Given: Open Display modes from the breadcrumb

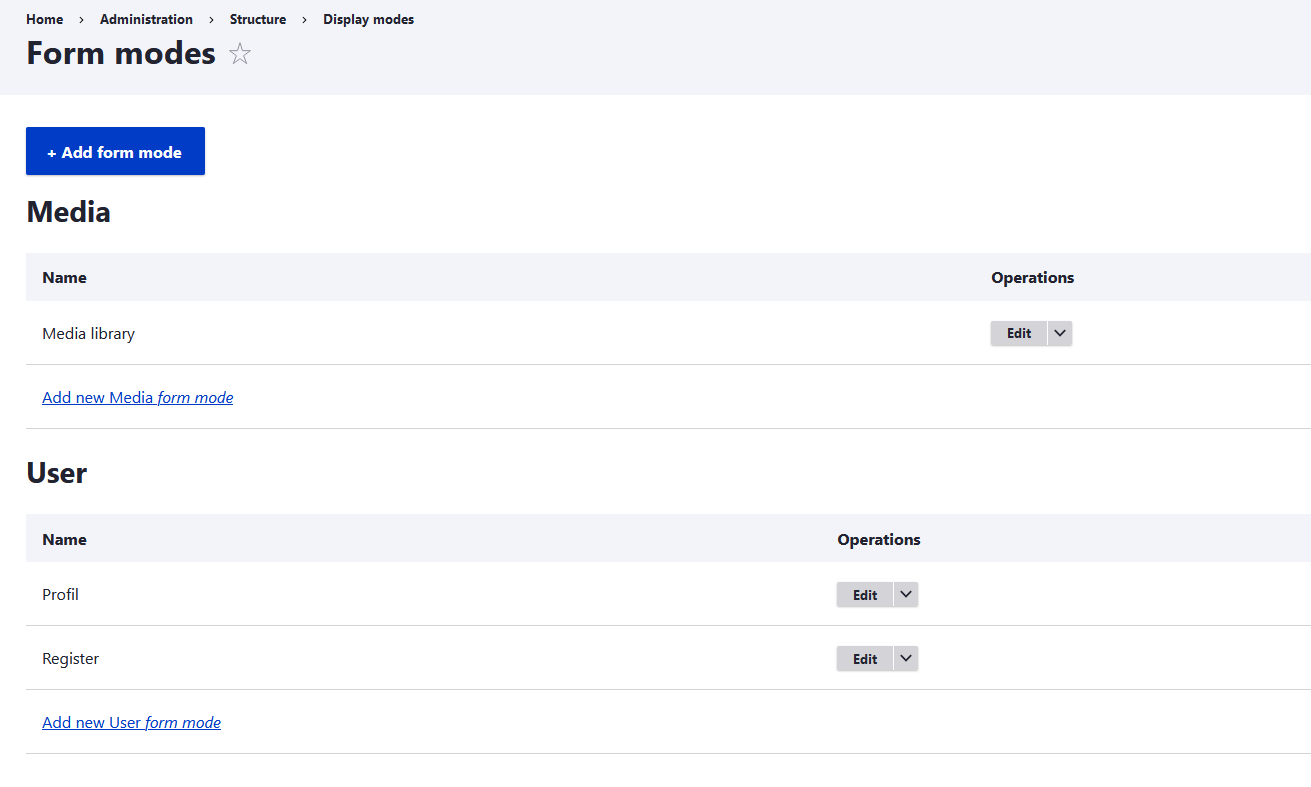Looking at the screenshot, I should coord(368,20).
